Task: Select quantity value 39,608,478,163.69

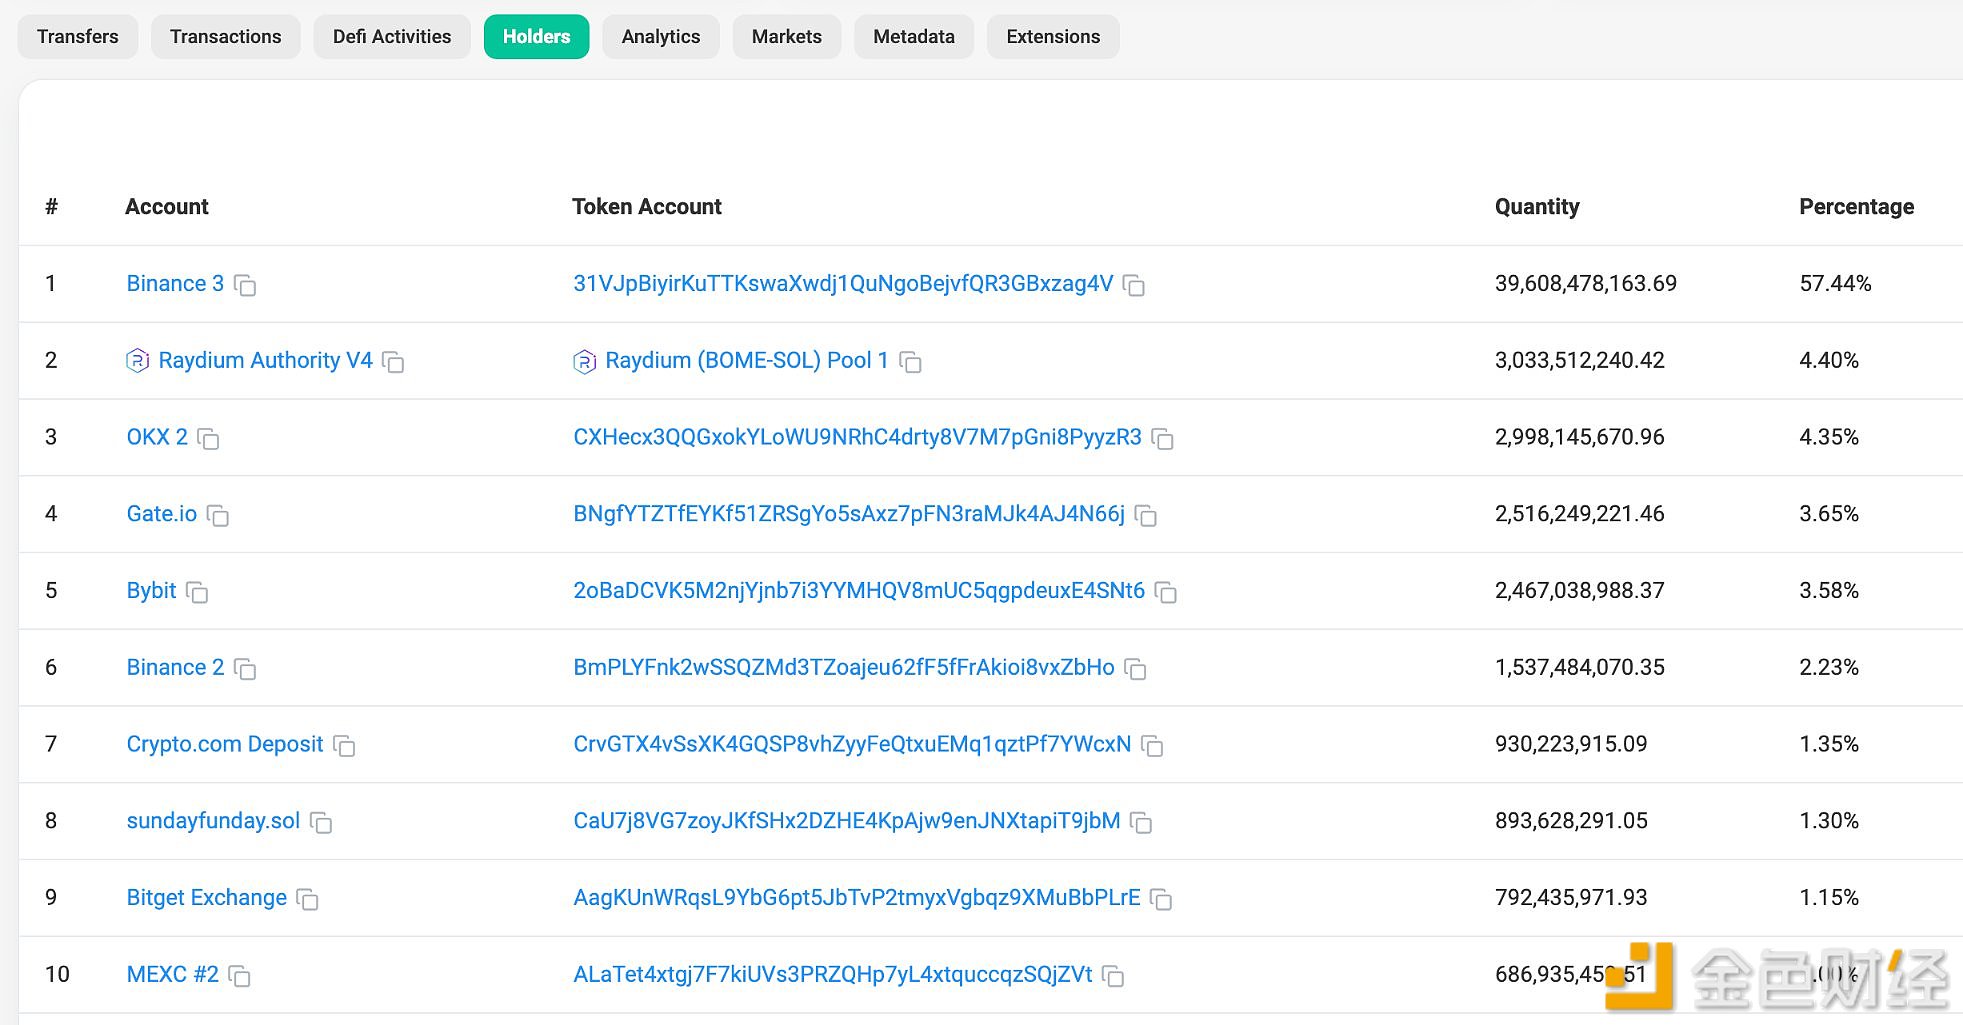Action: pos(1586,284)
